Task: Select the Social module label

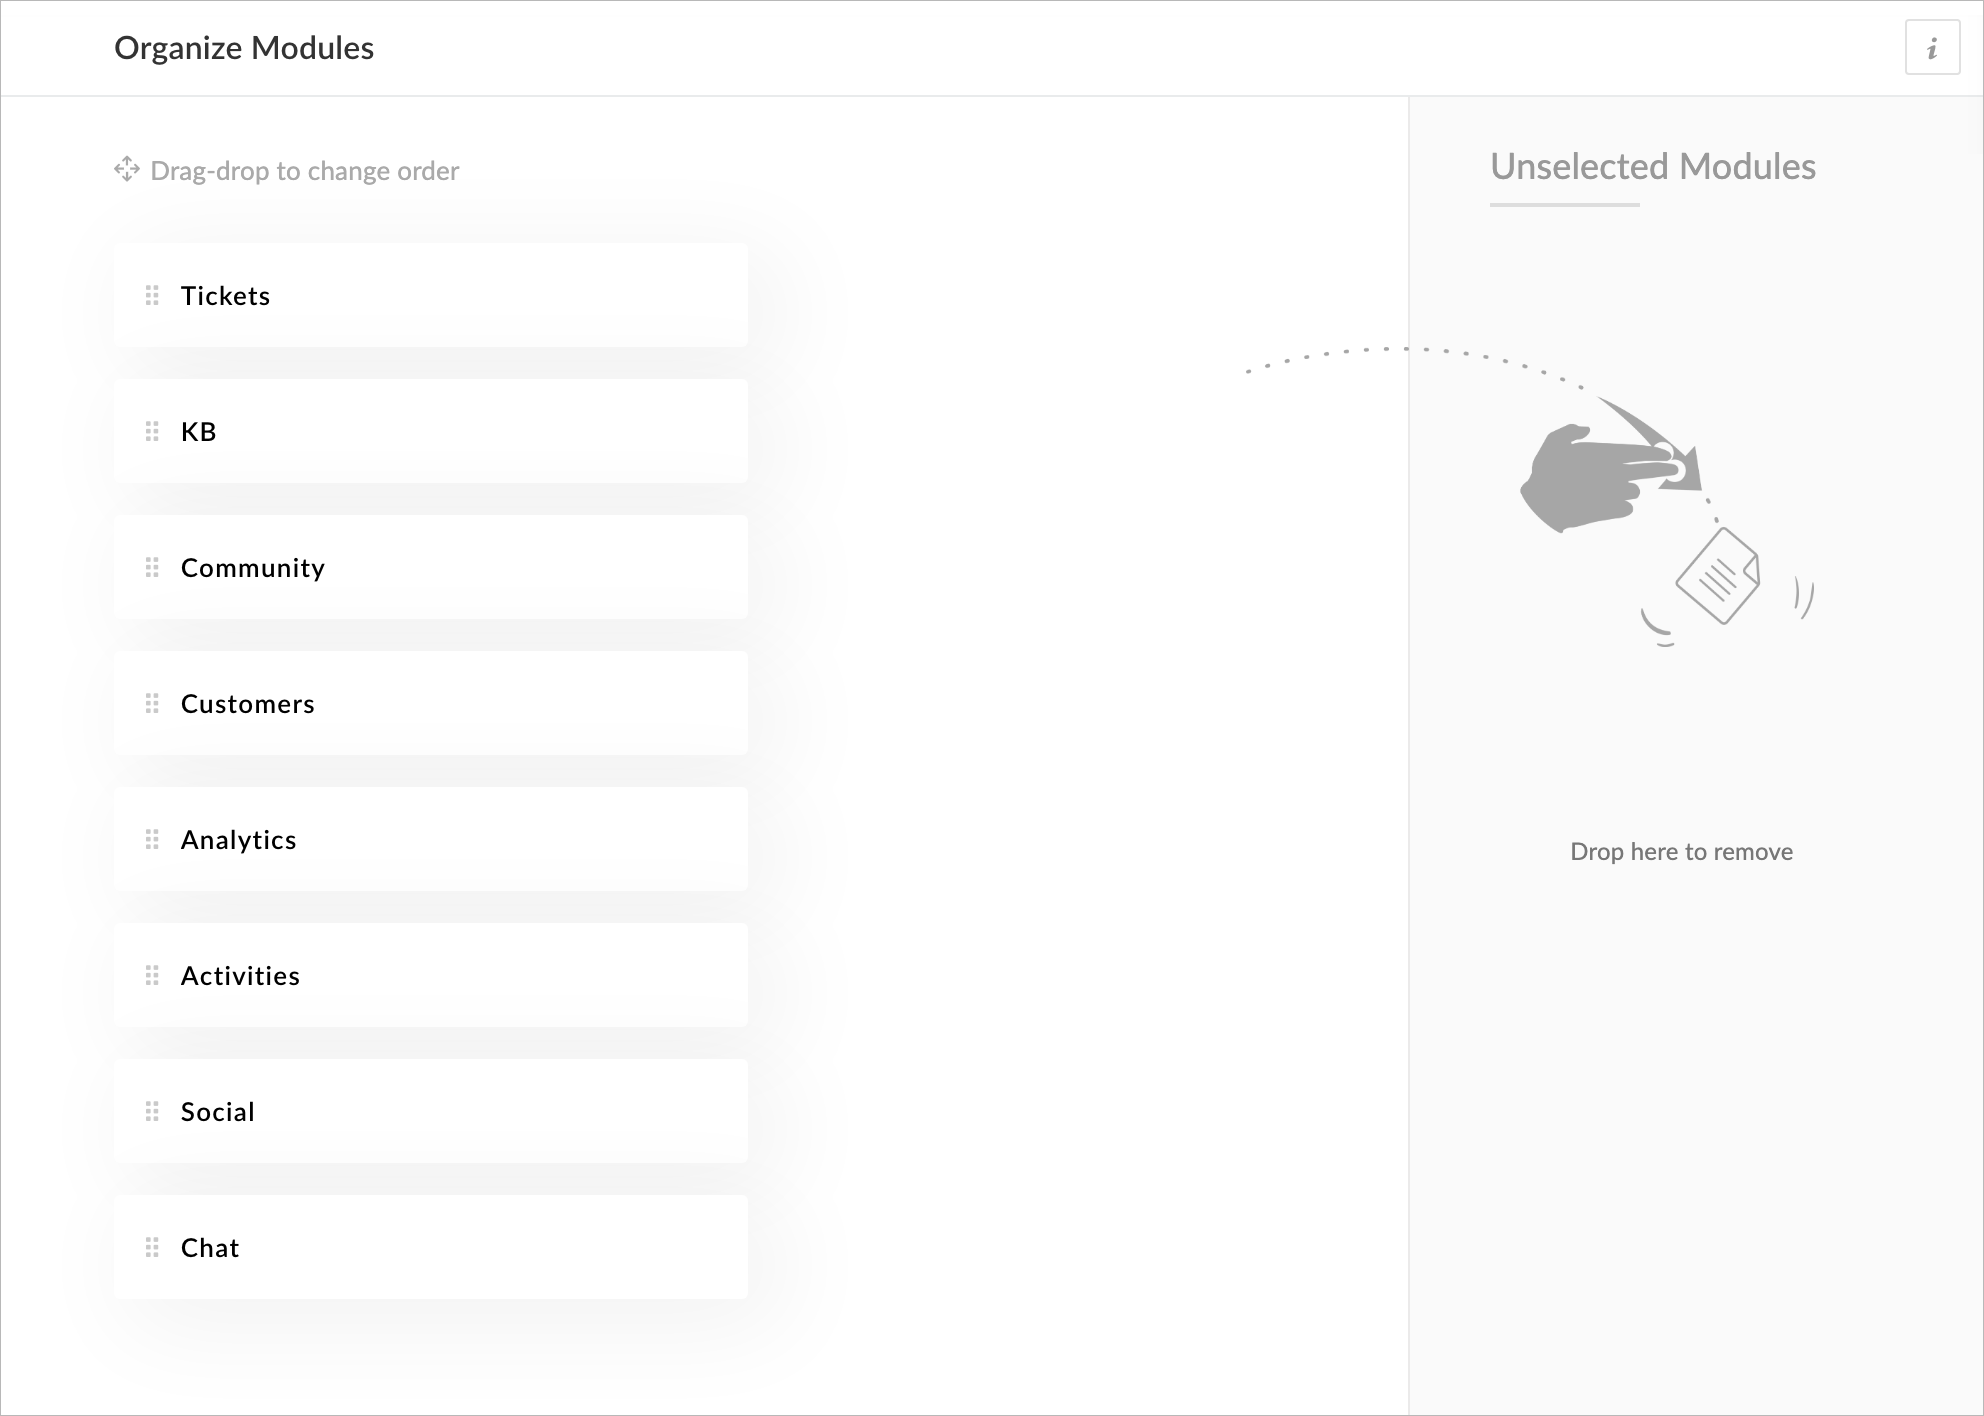Action: coord(218,1112)
